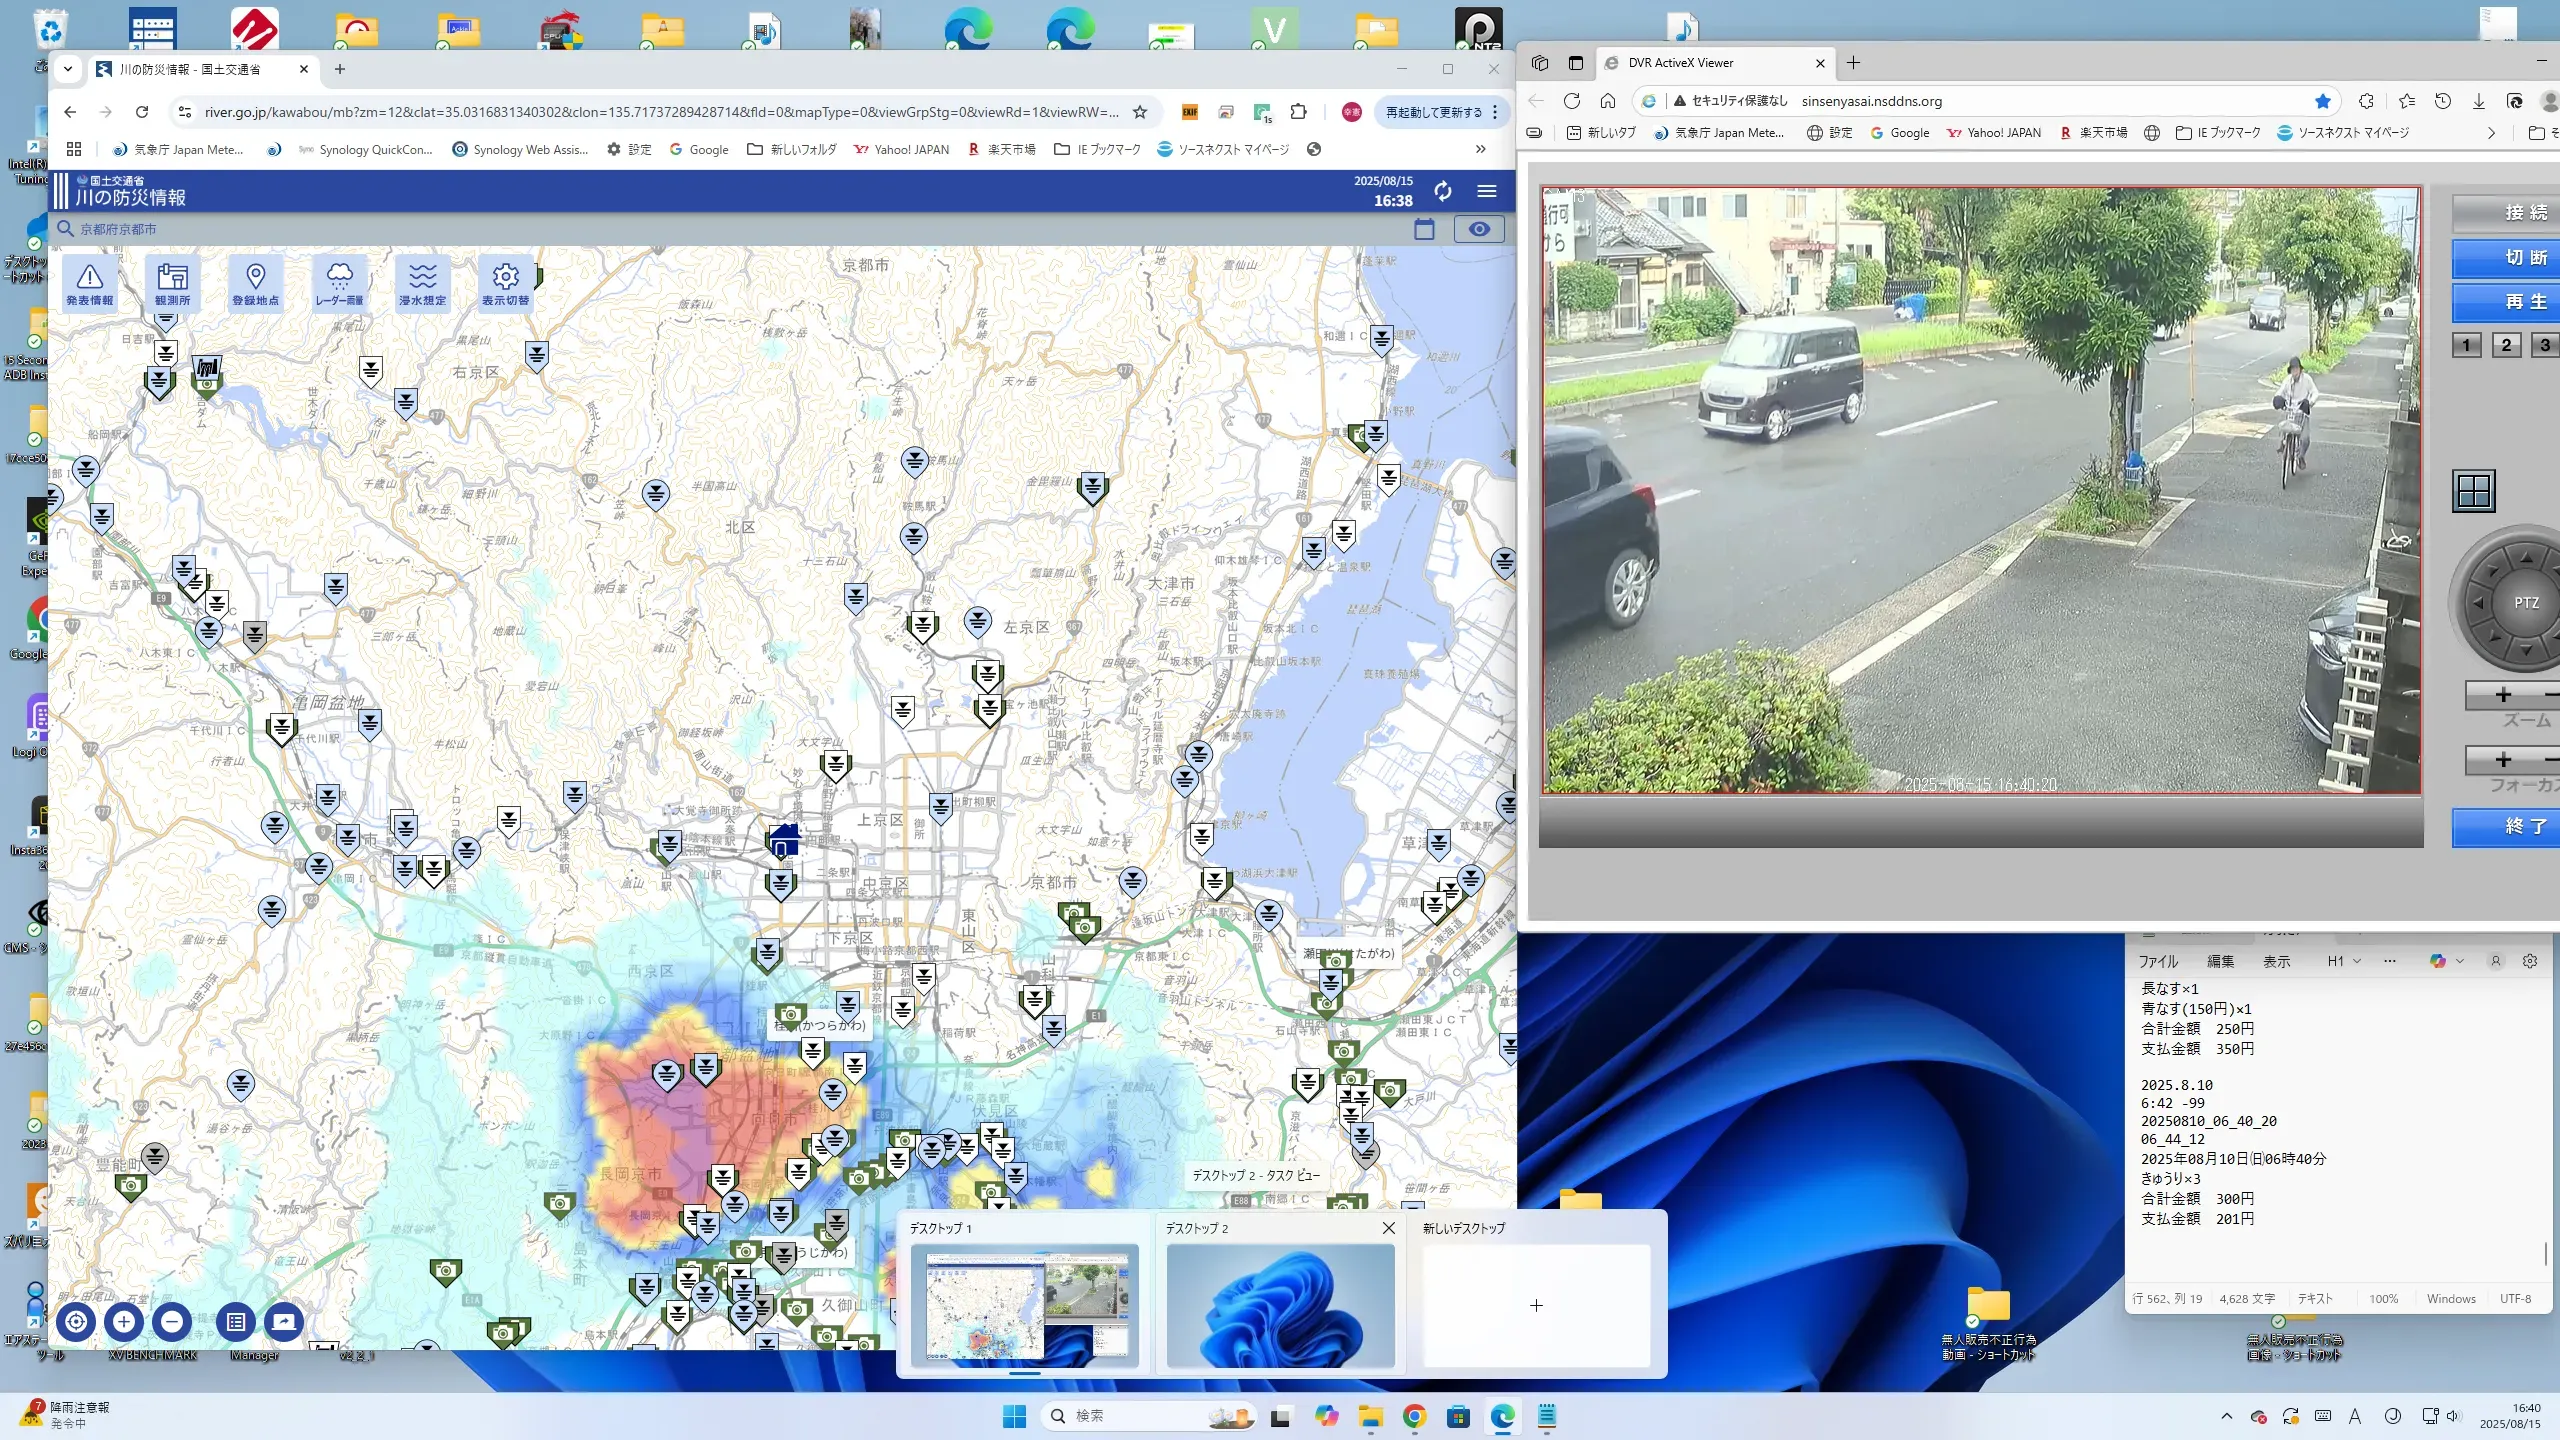Toggle the quad split-screen view button
2560x1440 pixels.
(2473, 491)
